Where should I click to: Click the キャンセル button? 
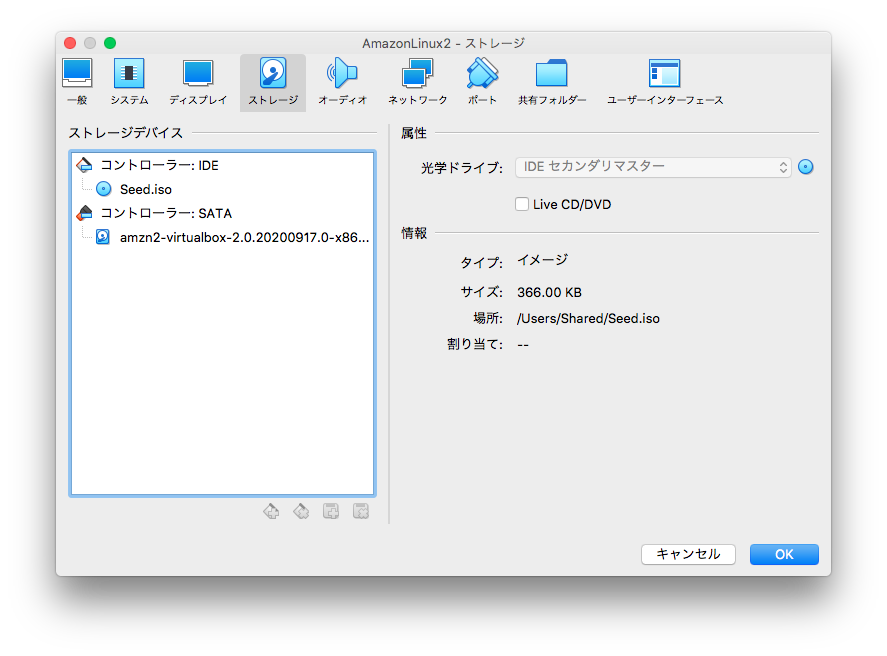688,554
